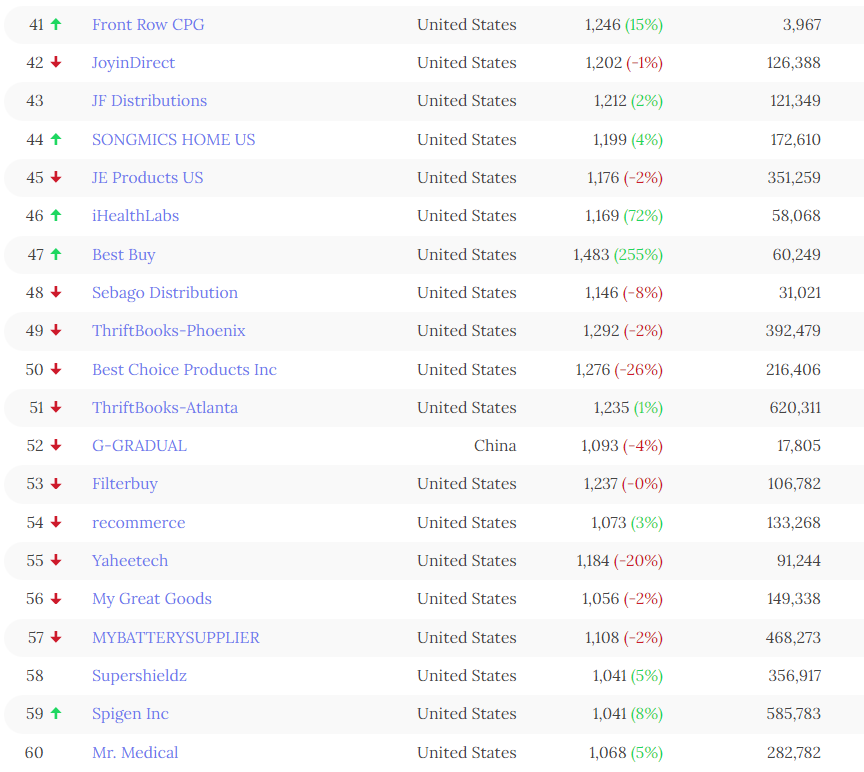Select the 620,311 total for ThriftBooks-Atlanta
Image resolution: width=864 pixels, height=772 pixels.
tap(795, 408)
